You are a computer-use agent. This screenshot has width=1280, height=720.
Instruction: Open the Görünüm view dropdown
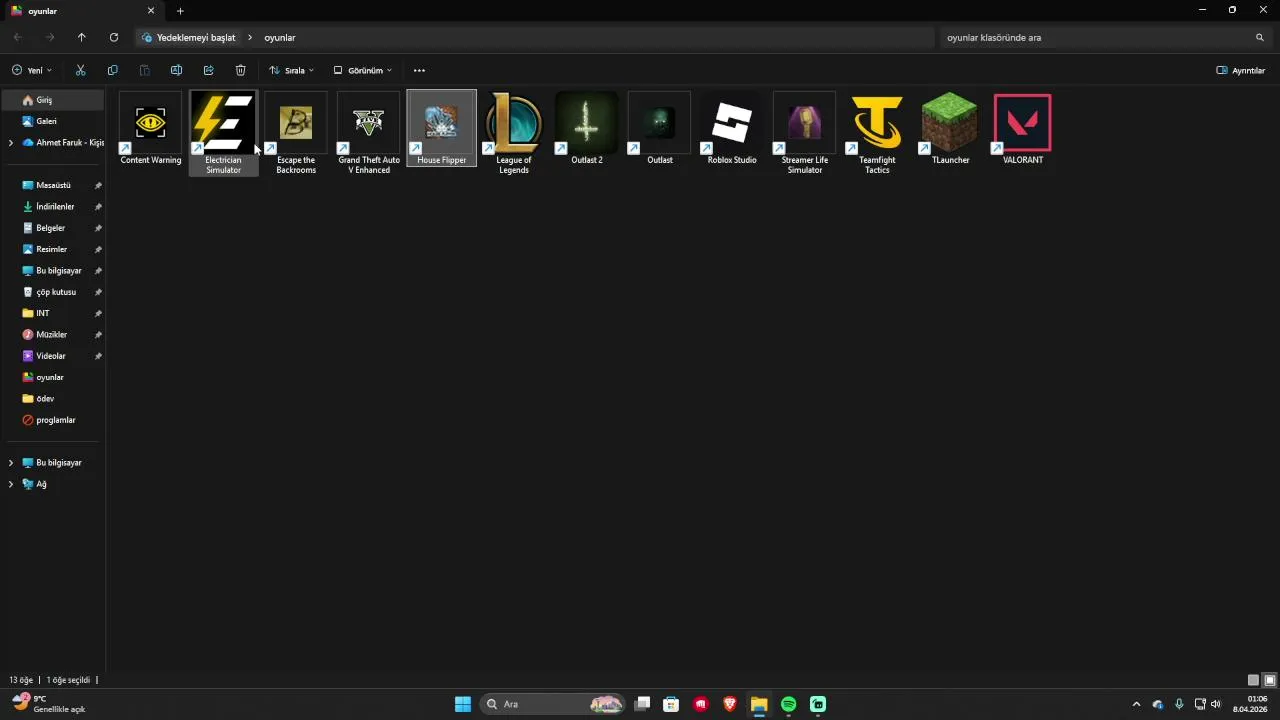(x=362, y=70)
